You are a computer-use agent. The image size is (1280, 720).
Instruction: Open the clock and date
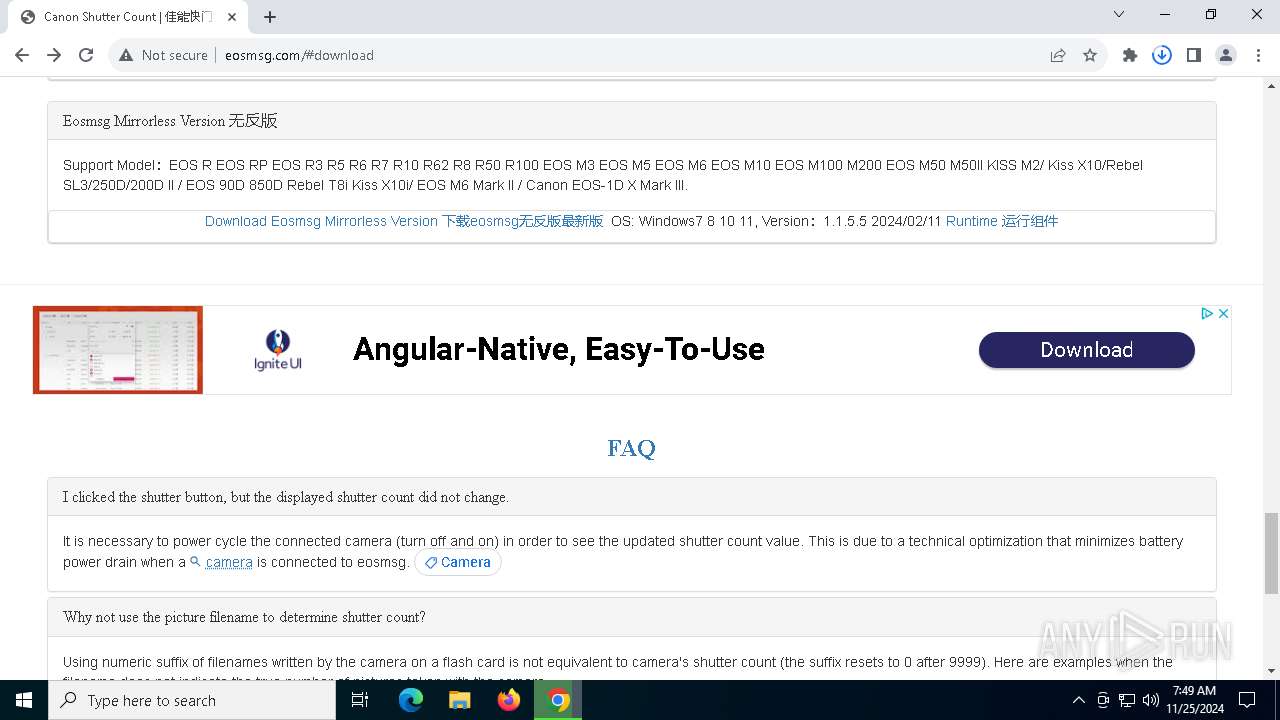1194,700
